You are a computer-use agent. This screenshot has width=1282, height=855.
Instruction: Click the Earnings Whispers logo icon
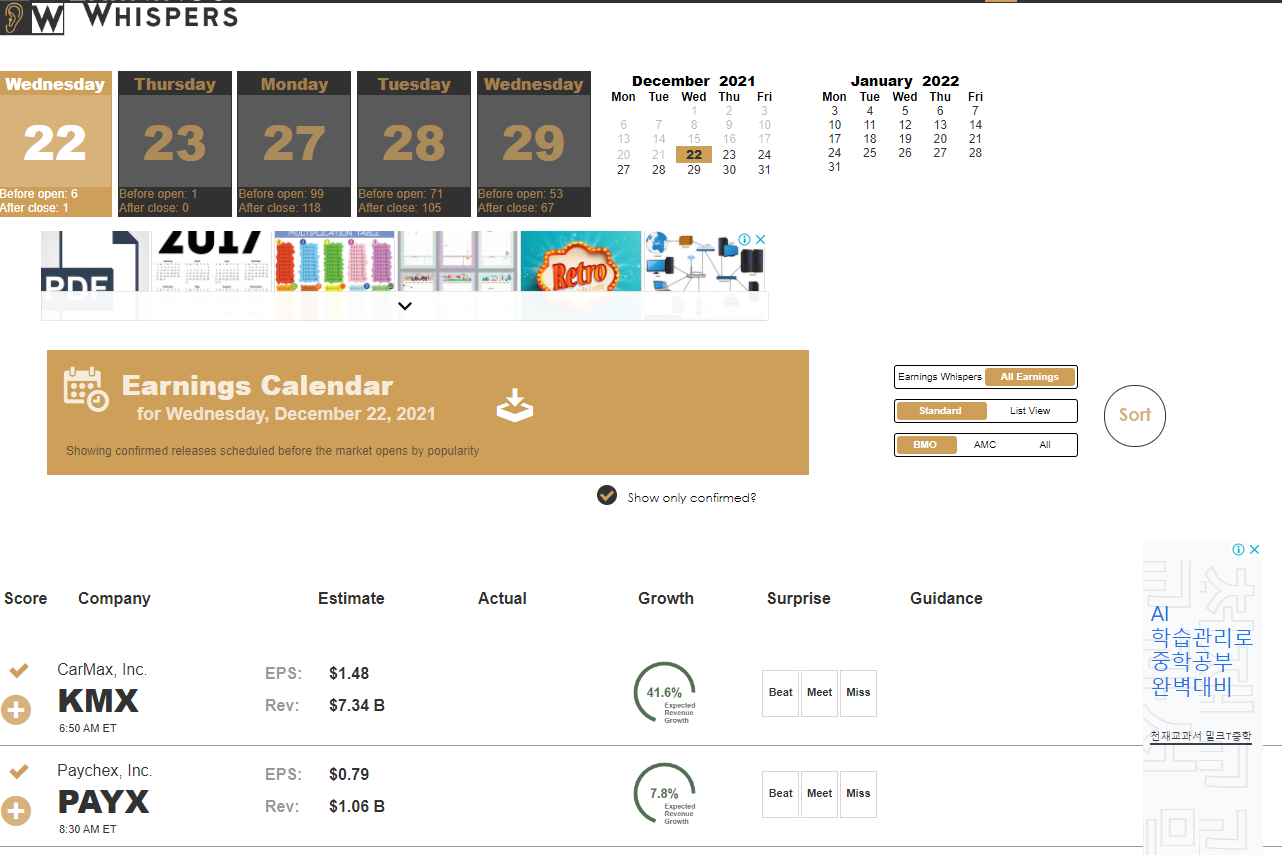tap(32, 18)
